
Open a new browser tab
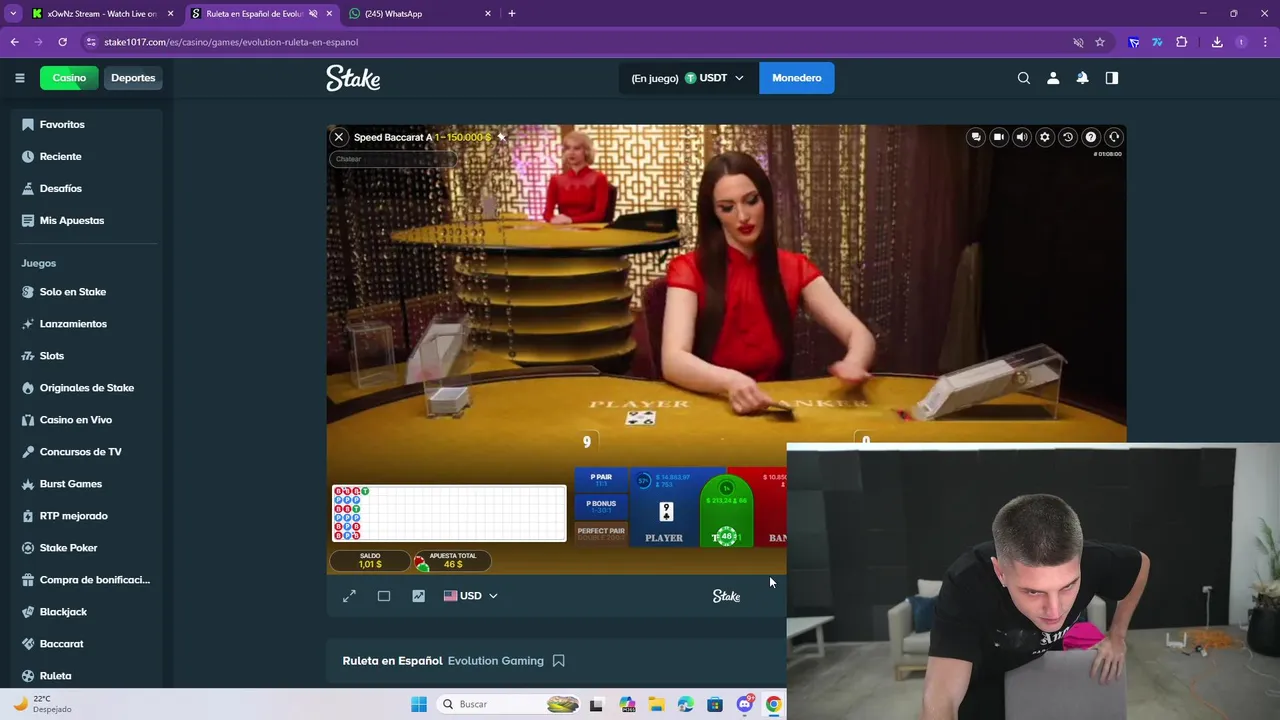pos(512,14)
